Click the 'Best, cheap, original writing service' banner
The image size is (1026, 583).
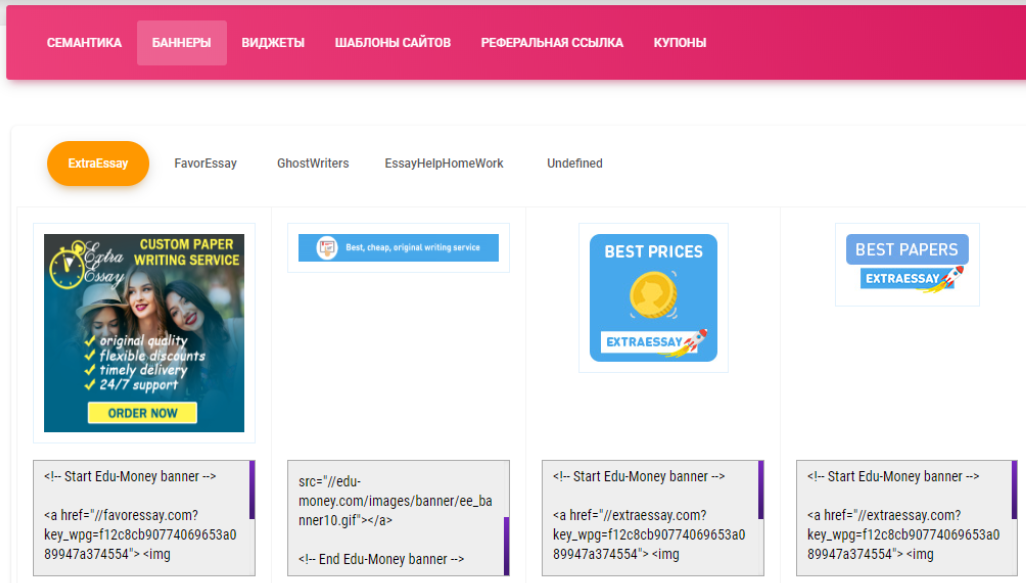[x=398, y=248]
